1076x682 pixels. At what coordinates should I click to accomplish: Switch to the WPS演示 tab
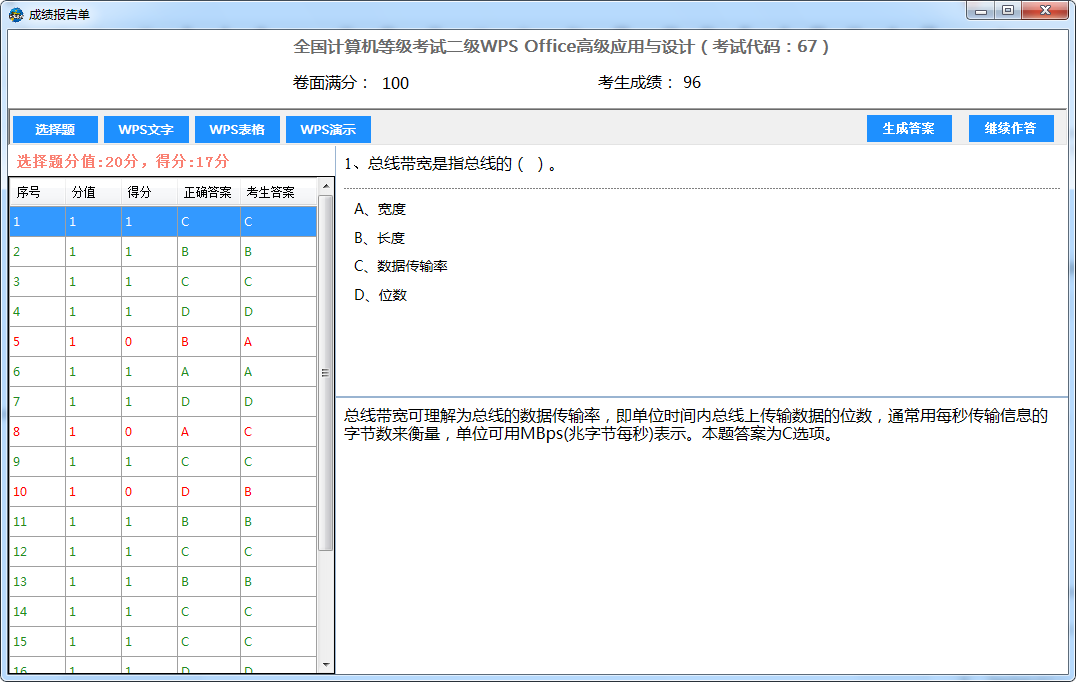click(328, 129)
